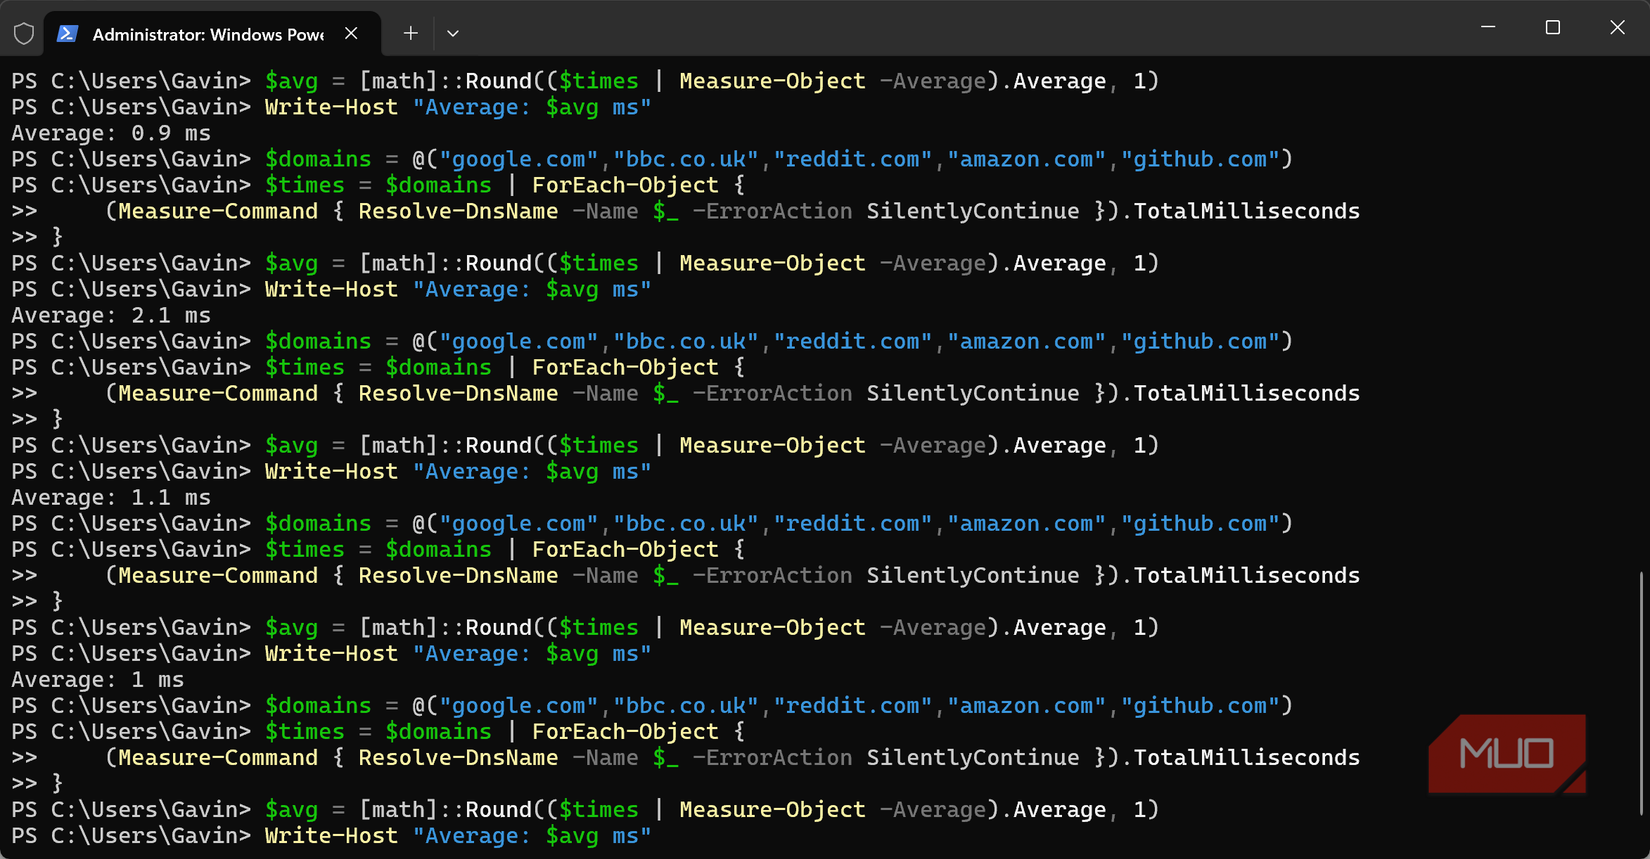Open the new tab profile dropdown

pos(453,33)
